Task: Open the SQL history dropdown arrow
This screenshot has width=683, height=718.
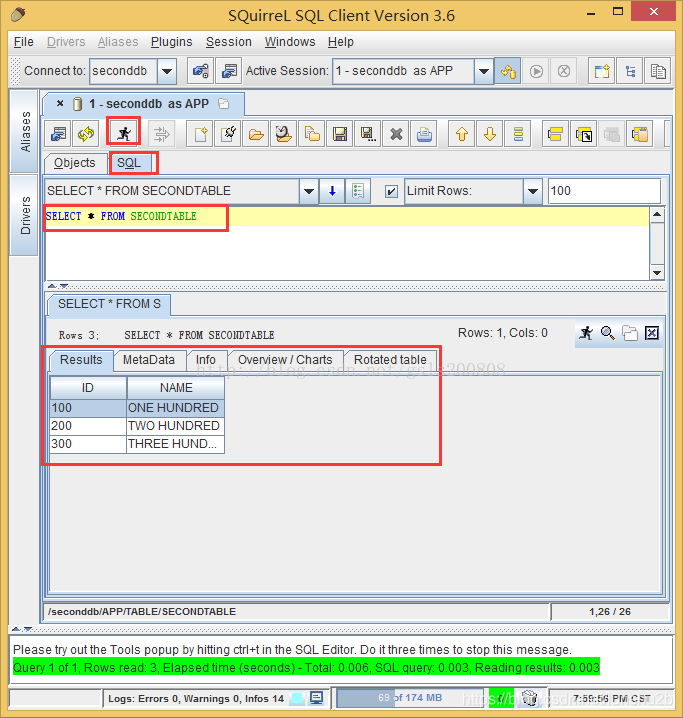Action: 309,191
